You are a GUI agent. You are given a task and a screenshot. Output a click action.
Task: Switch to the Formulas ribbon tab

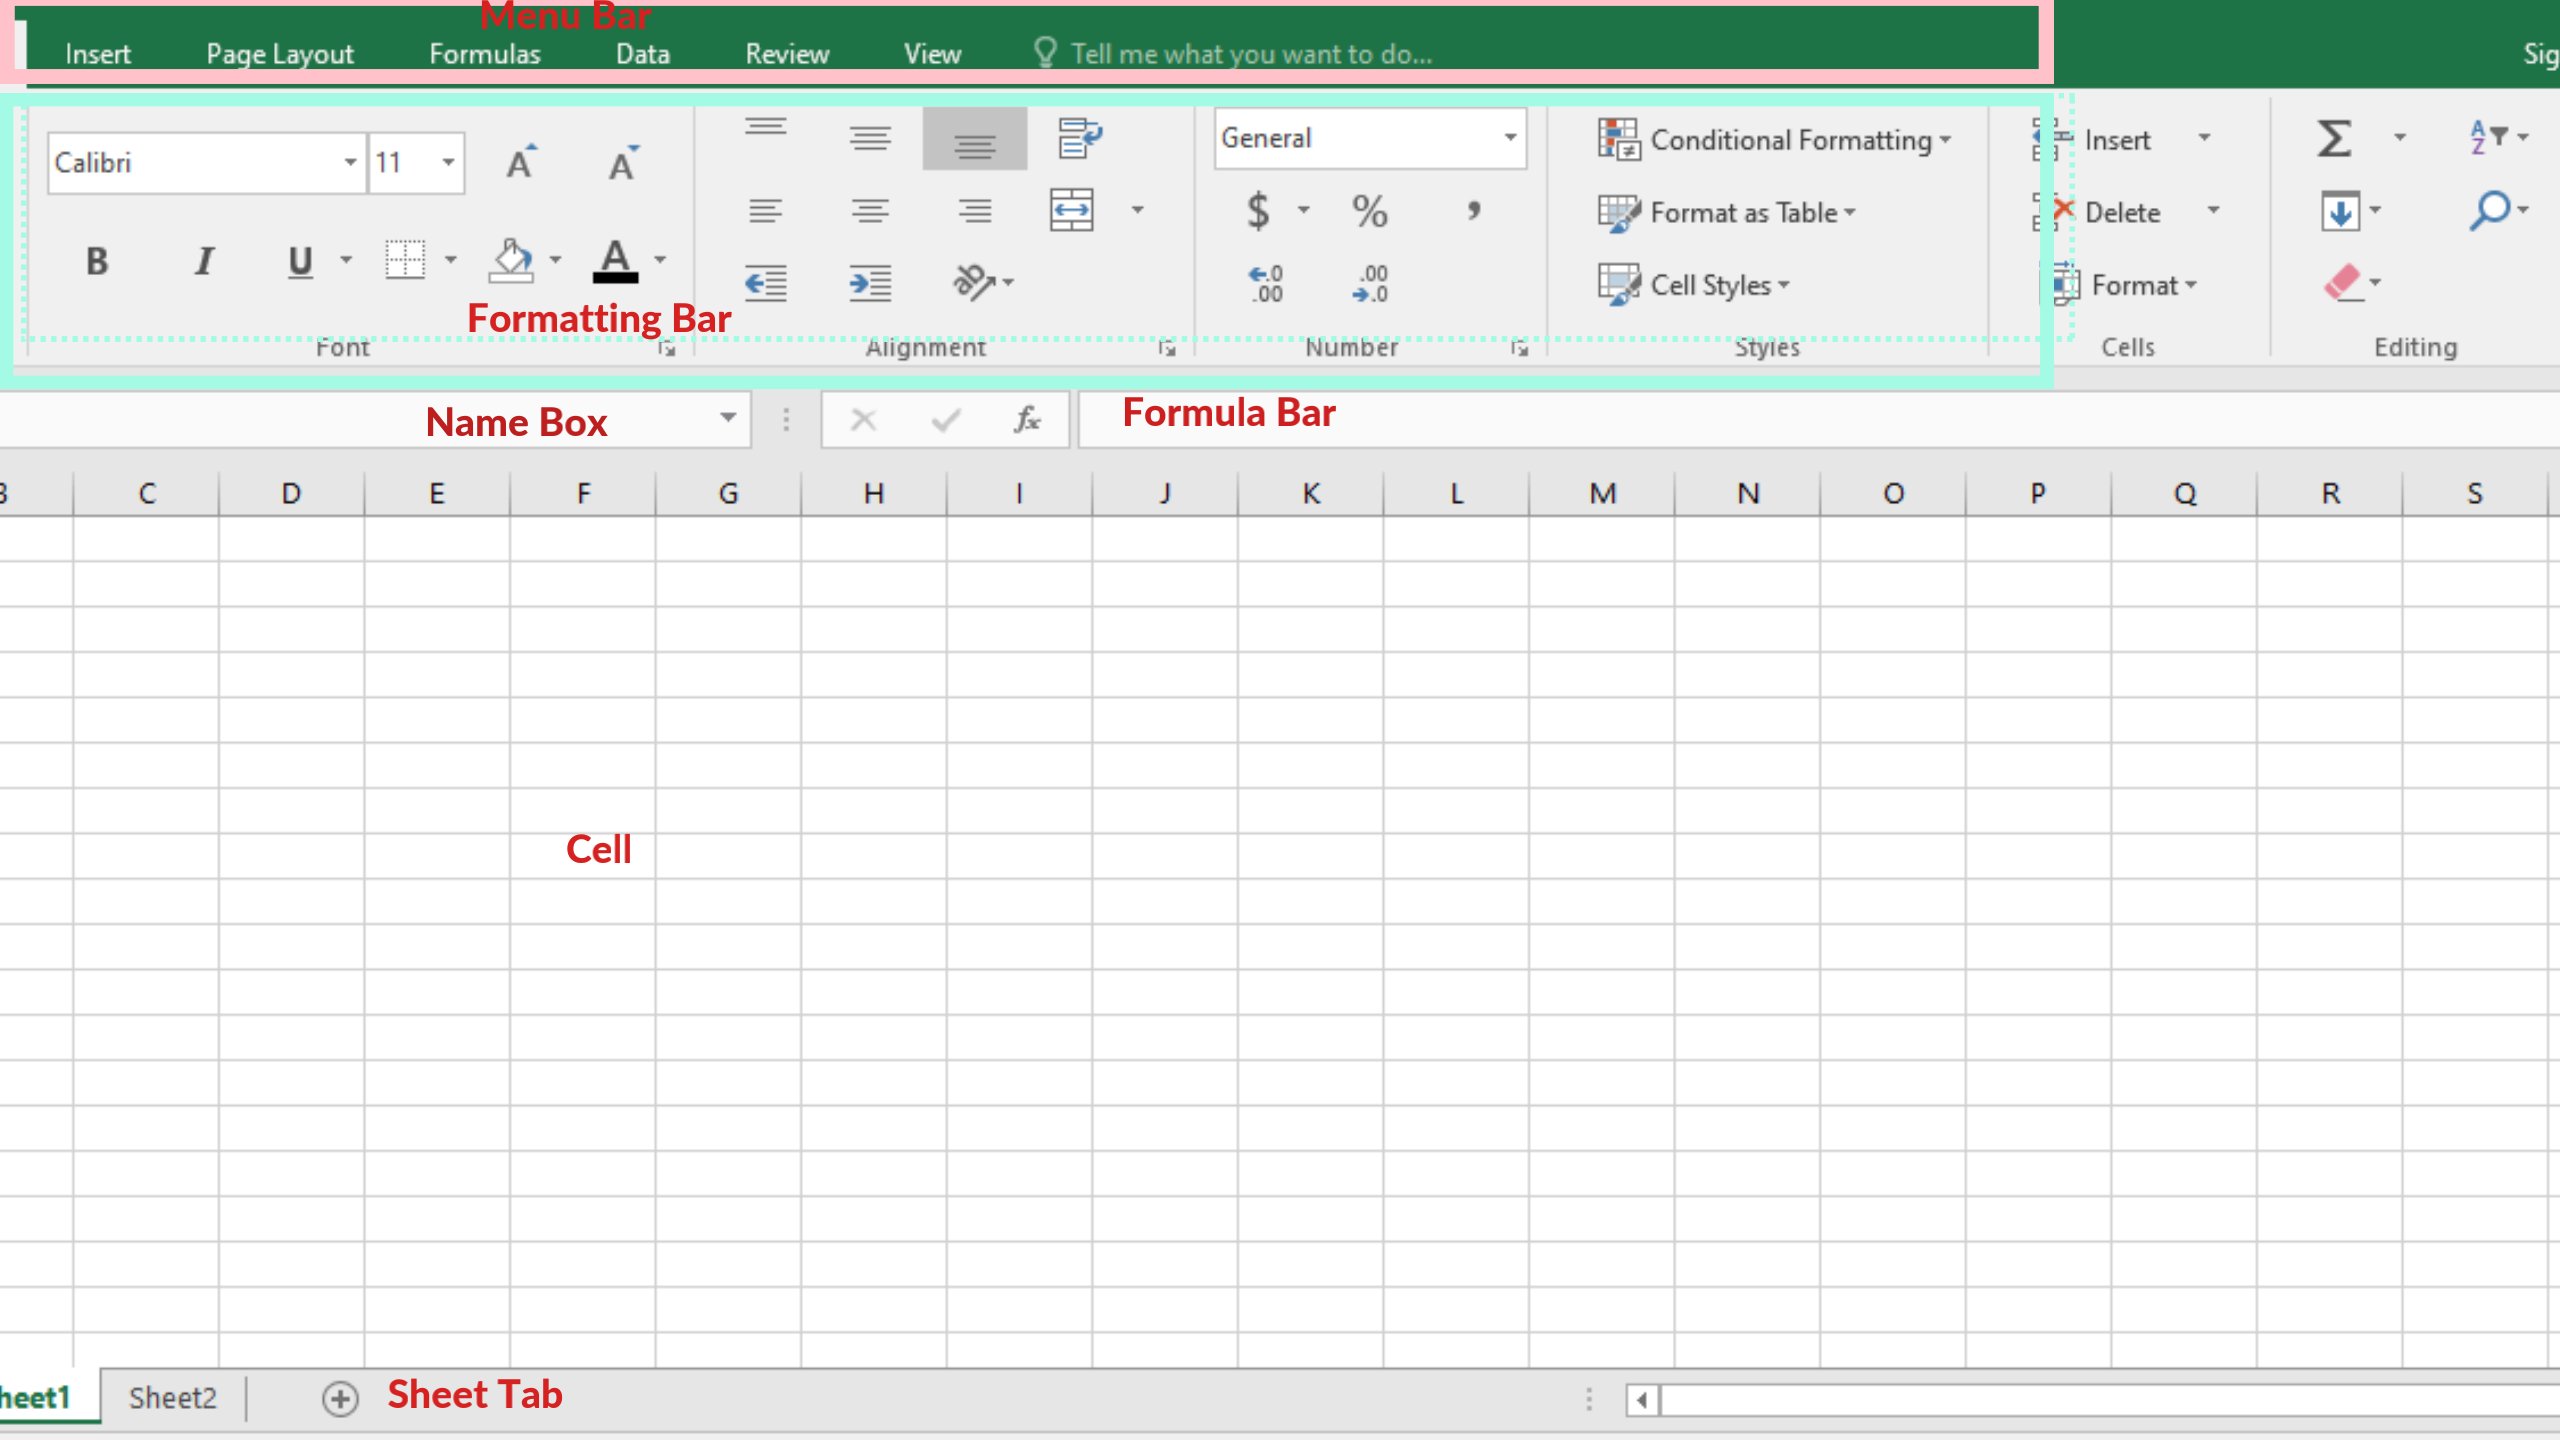[484, 54]
